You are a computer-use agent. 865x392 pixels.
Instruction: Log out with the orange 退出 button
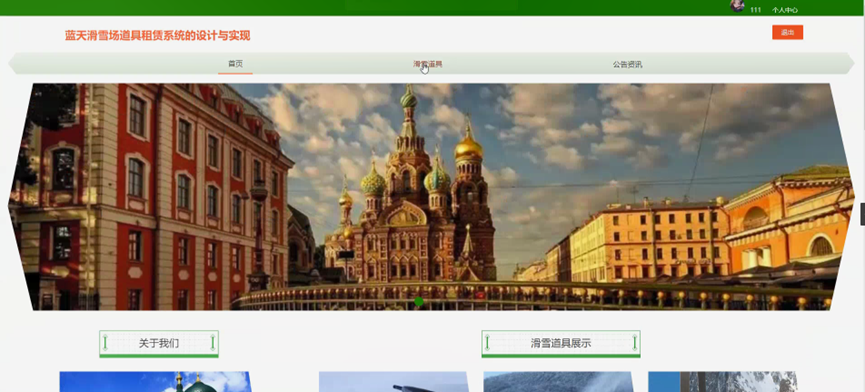pyautogui.click(x=787, y=33)
